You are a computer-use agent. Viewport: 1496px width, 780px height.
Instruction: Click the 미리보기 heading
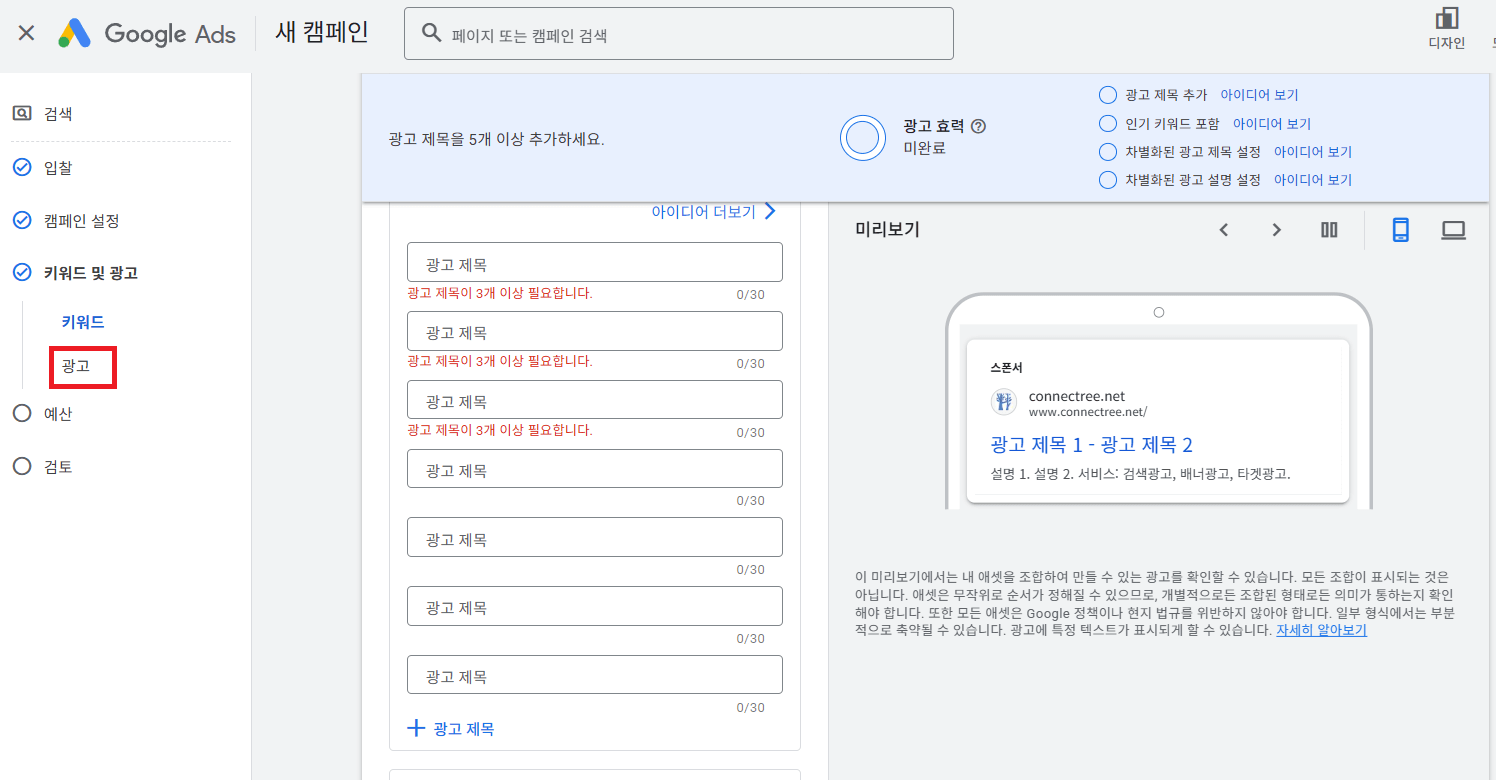pyautogui.click(x=887, y=229)
